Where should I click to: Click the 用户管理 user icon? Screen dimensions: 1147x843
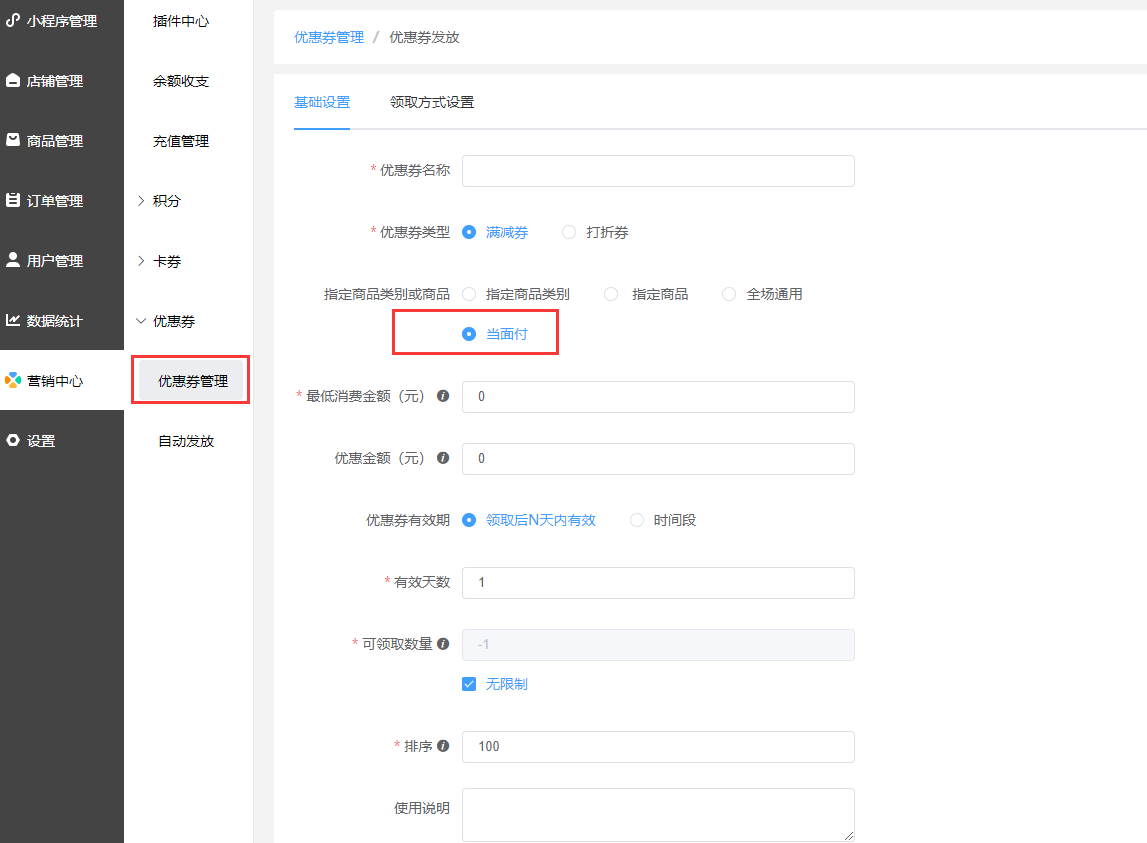pos(13,260)
